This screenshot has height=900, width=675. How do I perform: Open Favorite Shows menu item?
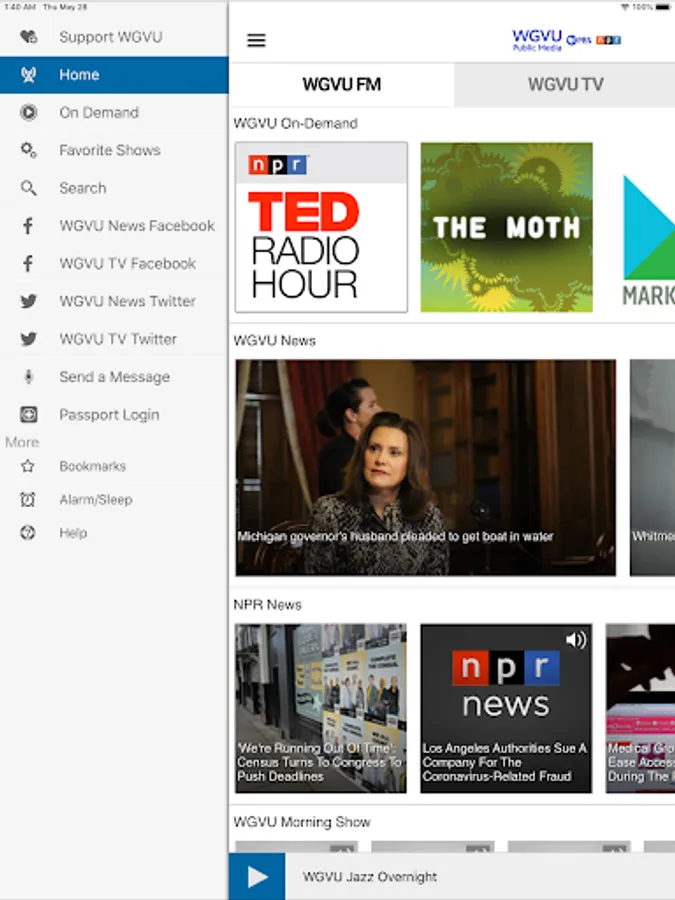[x=114, y=150]
